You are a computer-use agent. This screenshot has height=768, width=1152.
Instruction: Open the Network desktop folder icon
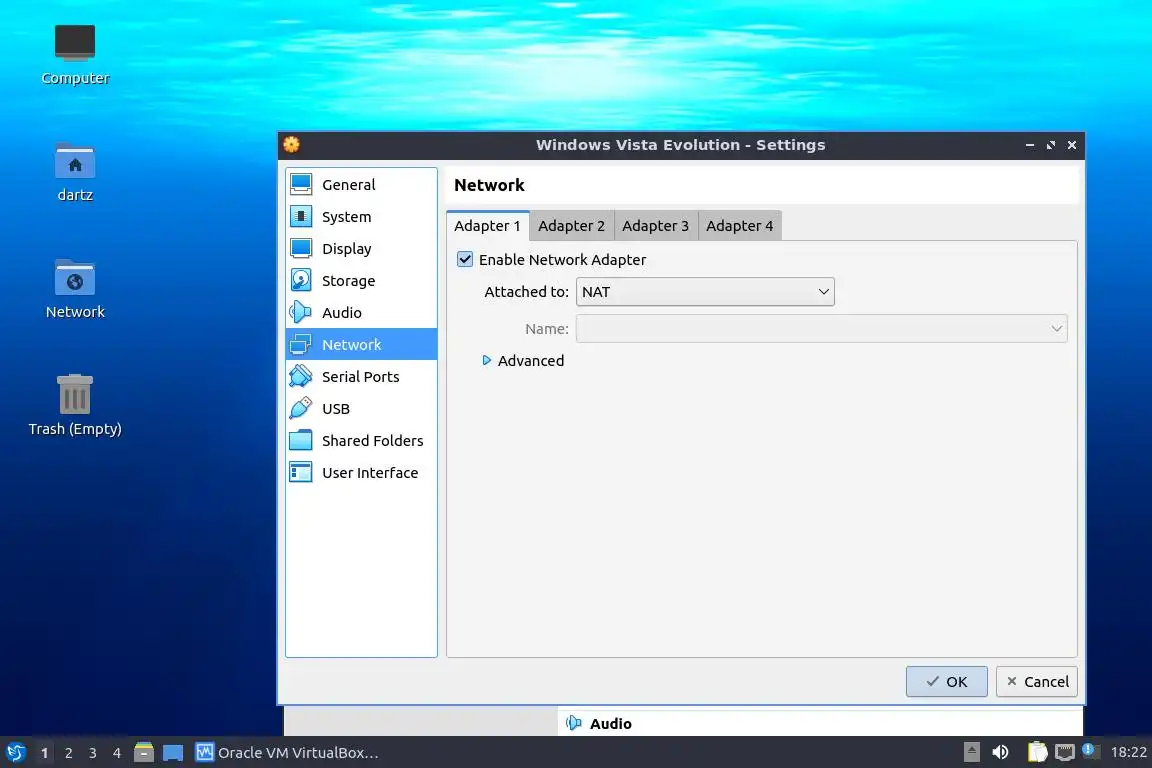75,278
